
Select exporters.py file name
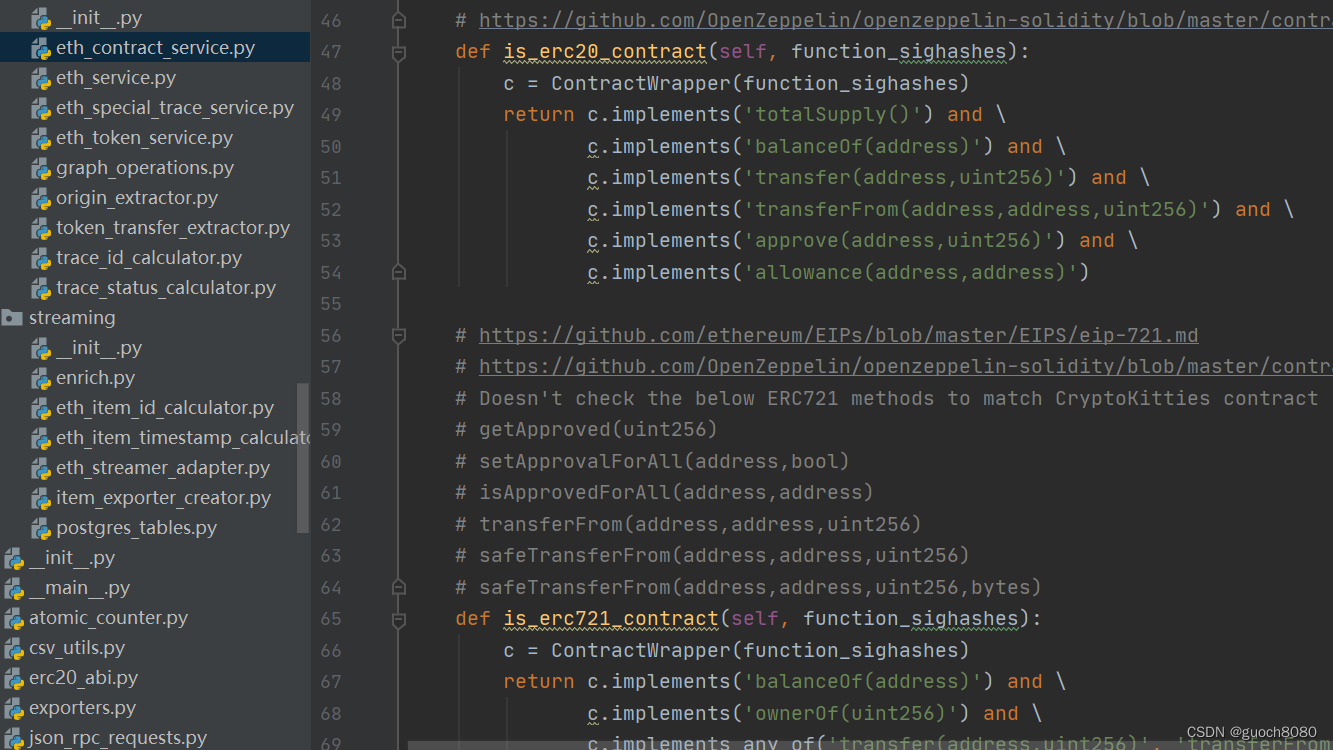pos(82,708)
